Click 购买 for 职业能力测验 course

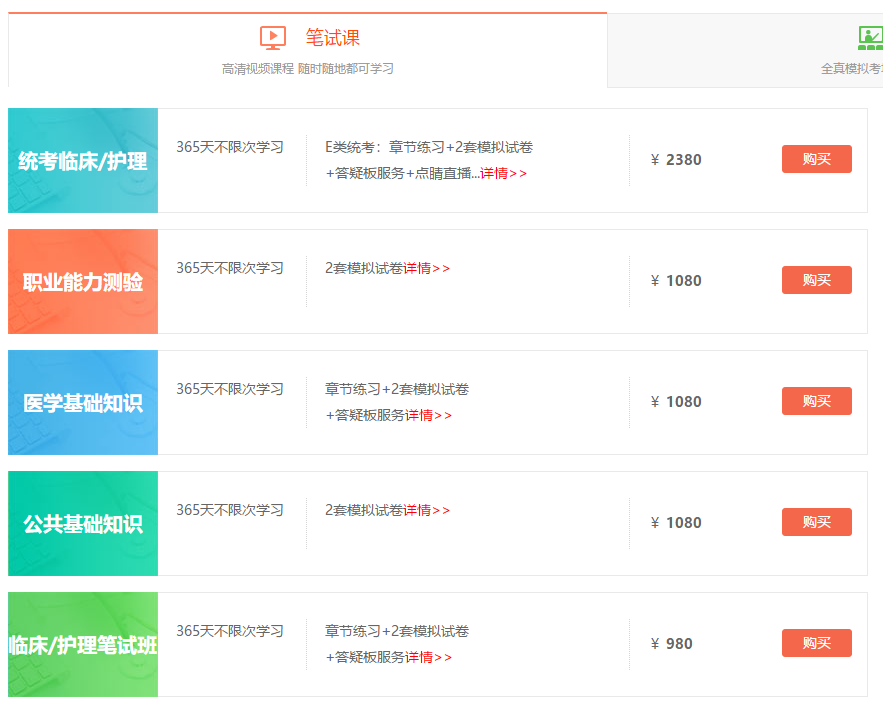816,280
